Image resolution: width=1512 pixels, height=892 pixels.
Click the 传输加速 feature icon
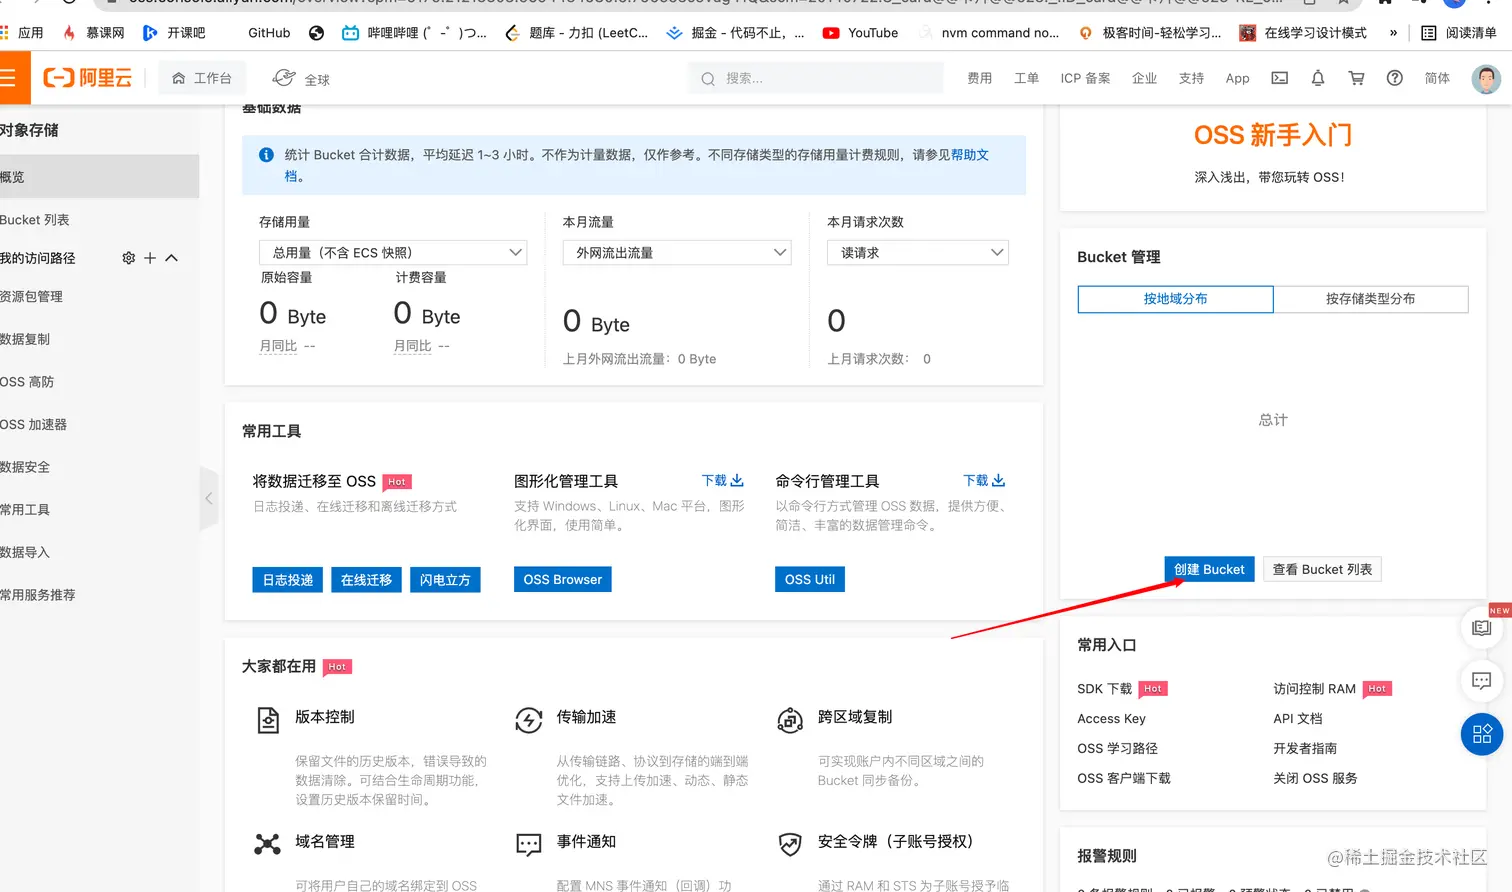529,720
